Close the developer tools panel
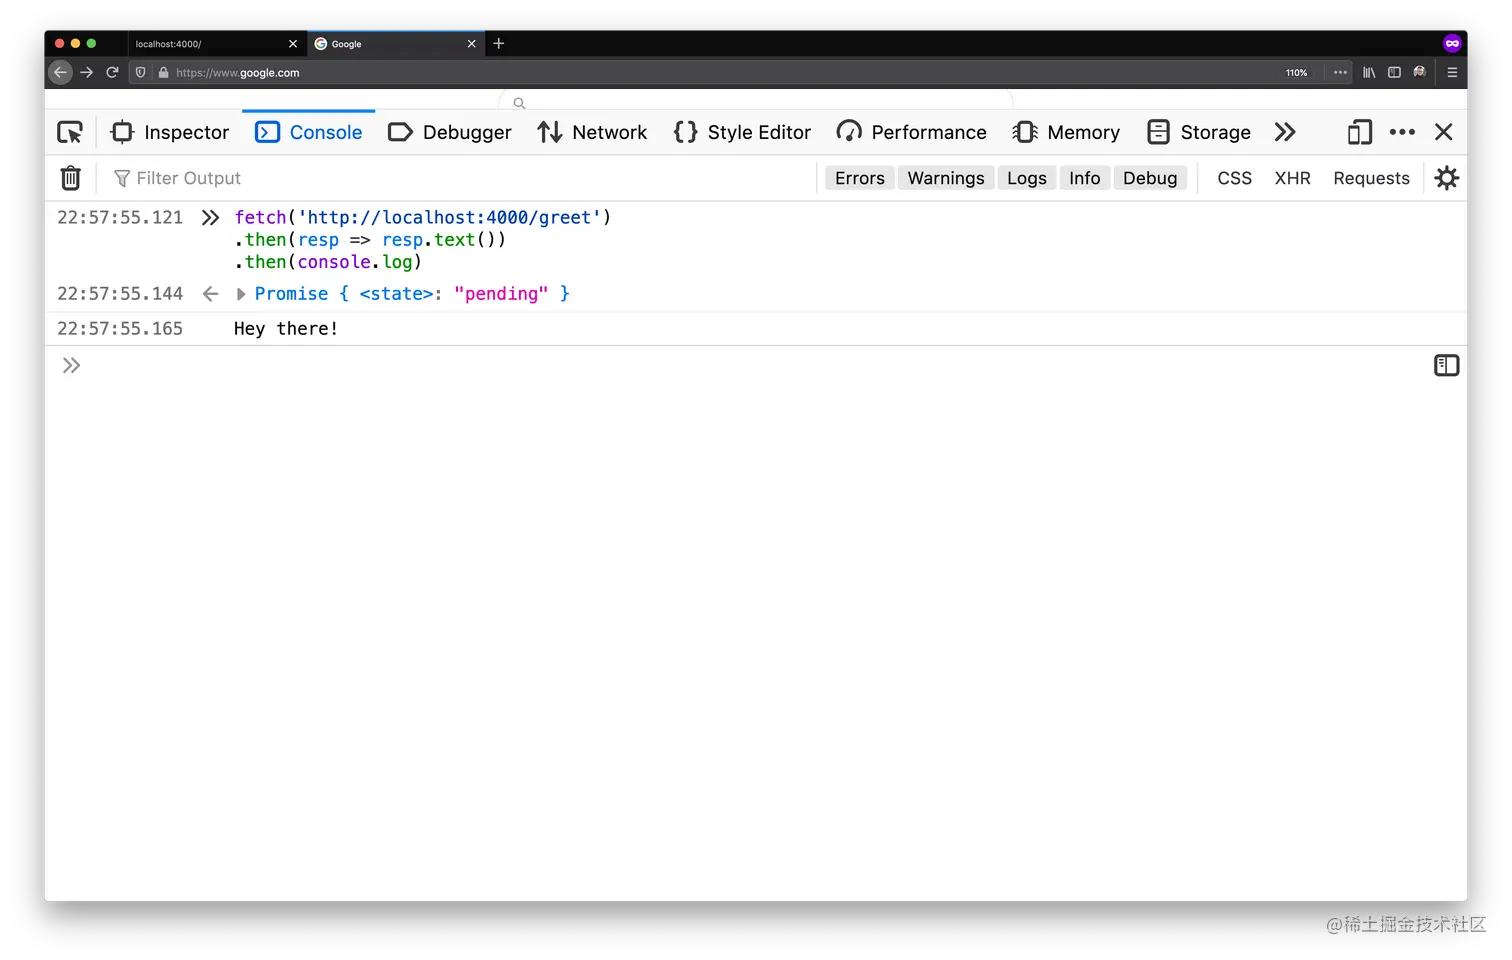Screen dimensions: 1512x960 coord(1444,132)
